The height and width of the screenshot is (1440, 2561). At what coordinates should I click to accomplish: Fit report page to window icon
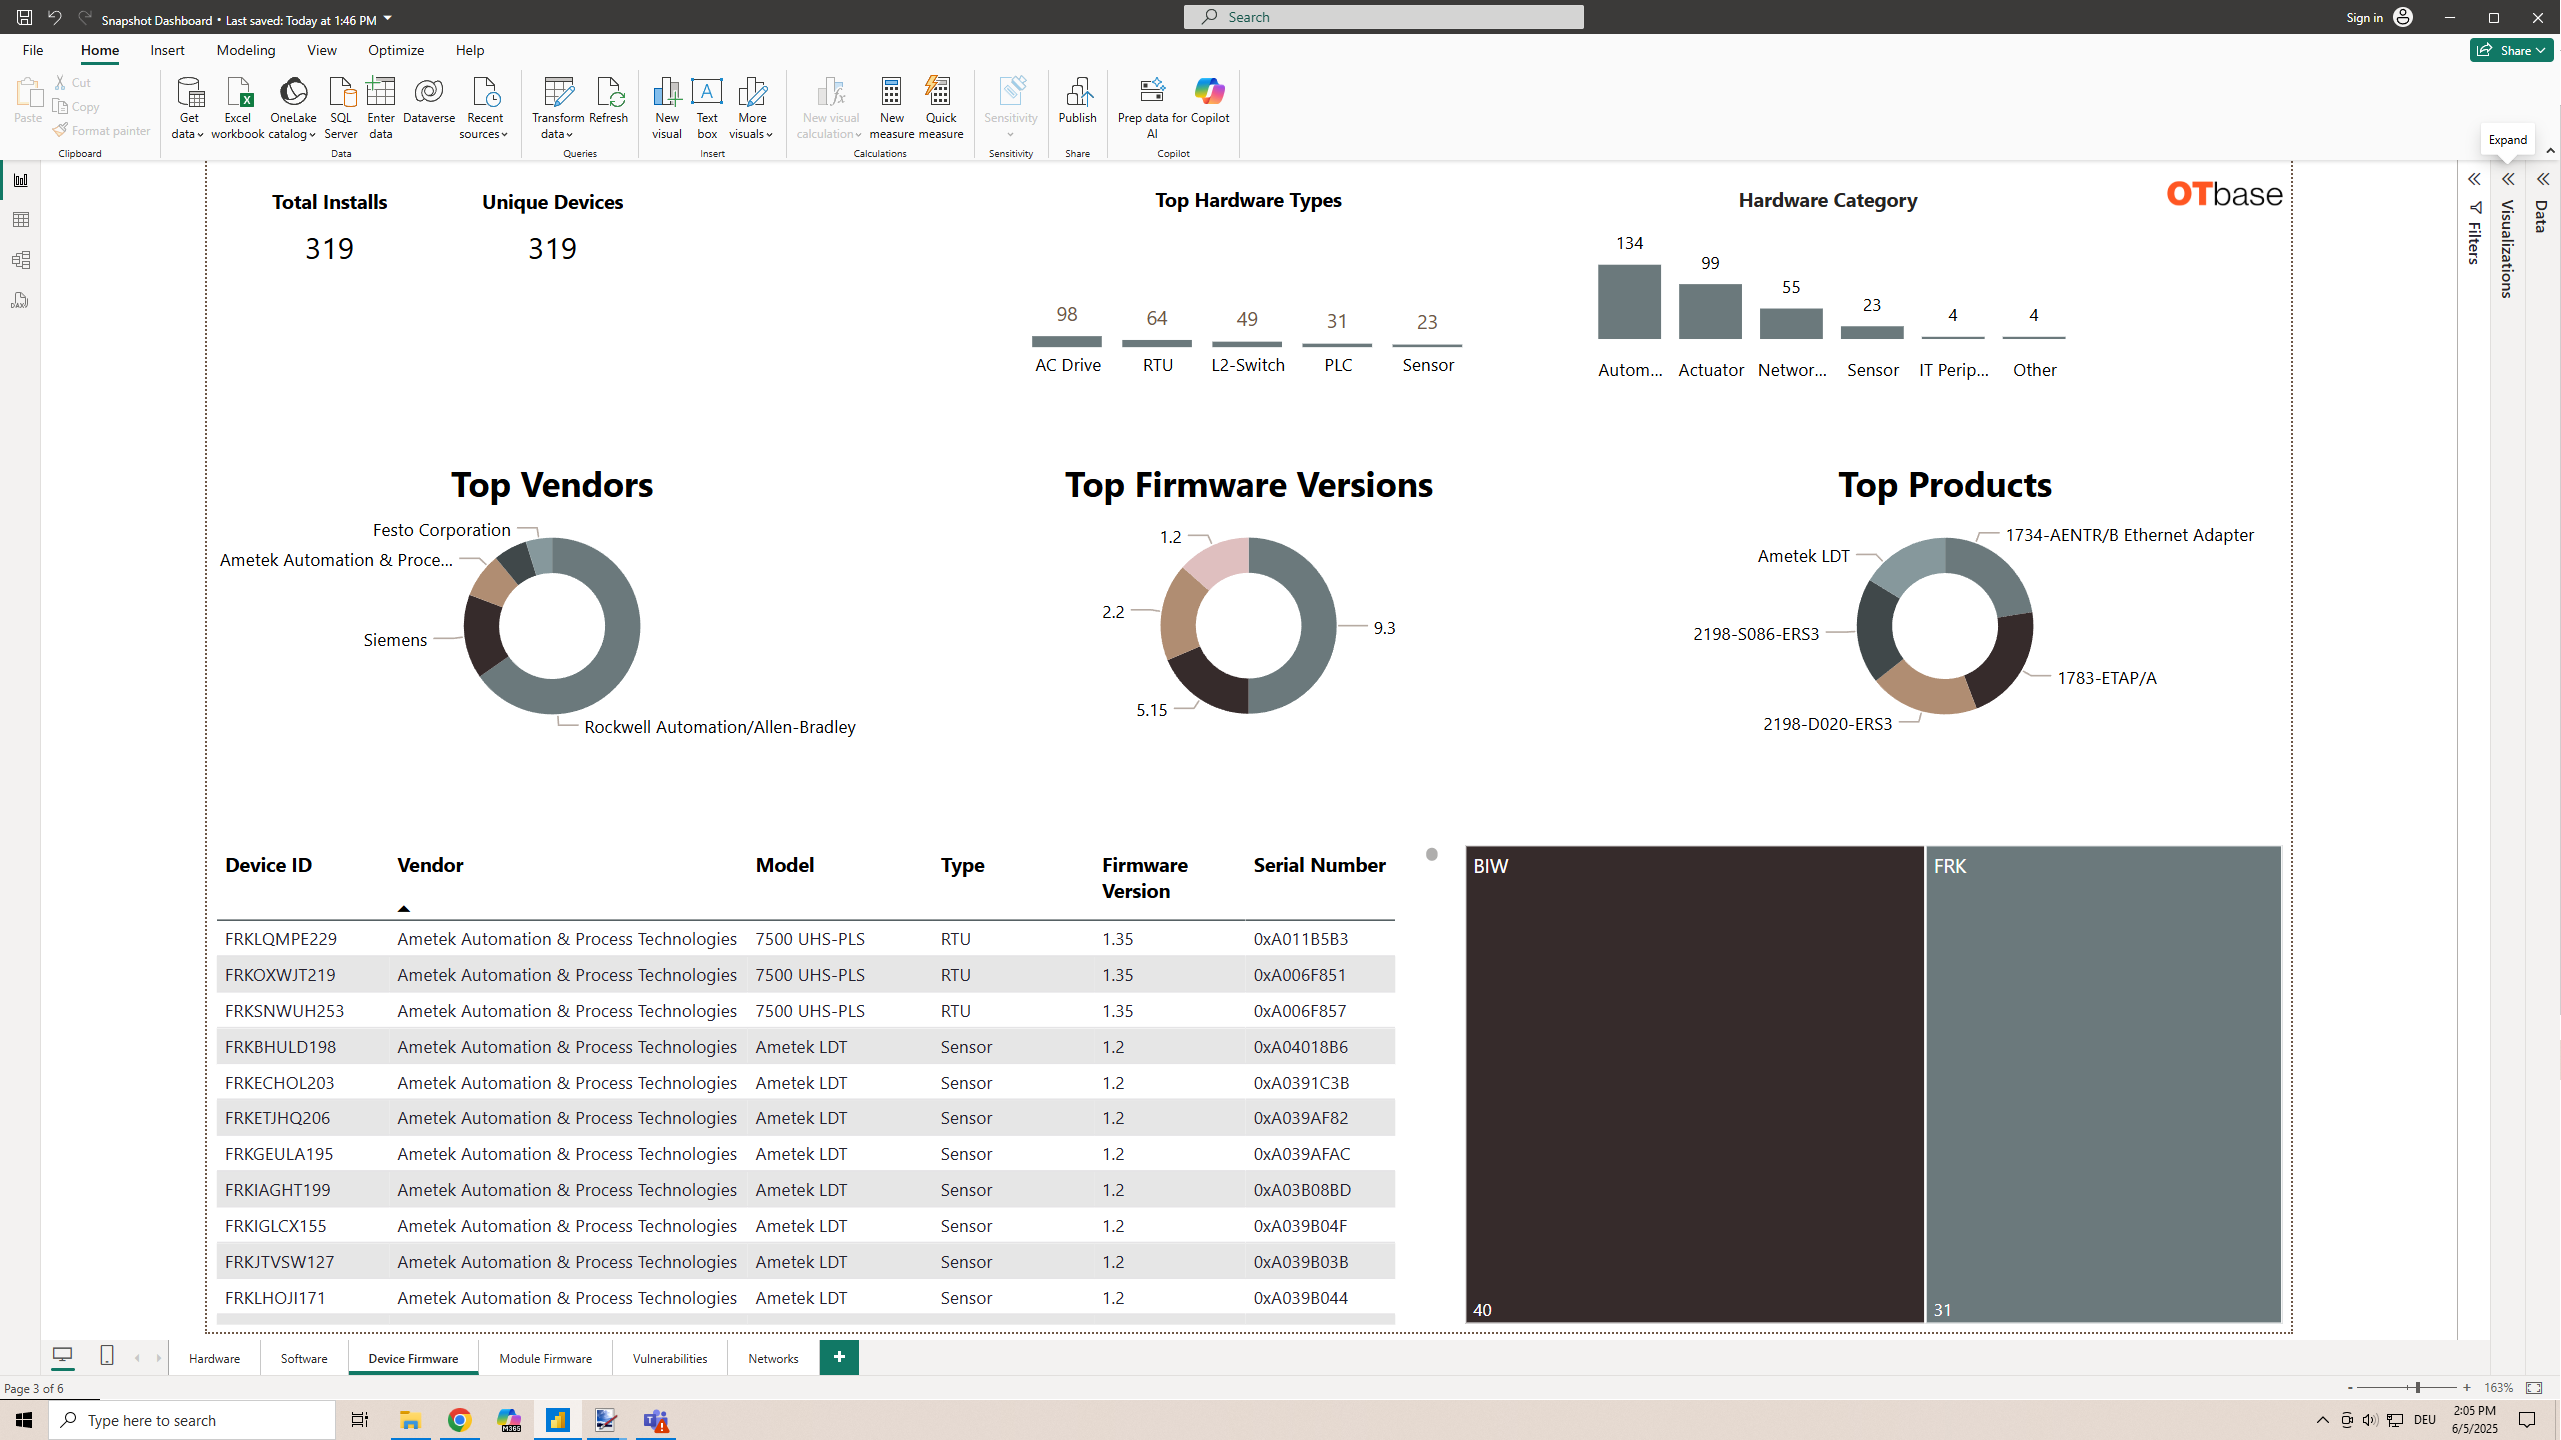(2534, 1388)
